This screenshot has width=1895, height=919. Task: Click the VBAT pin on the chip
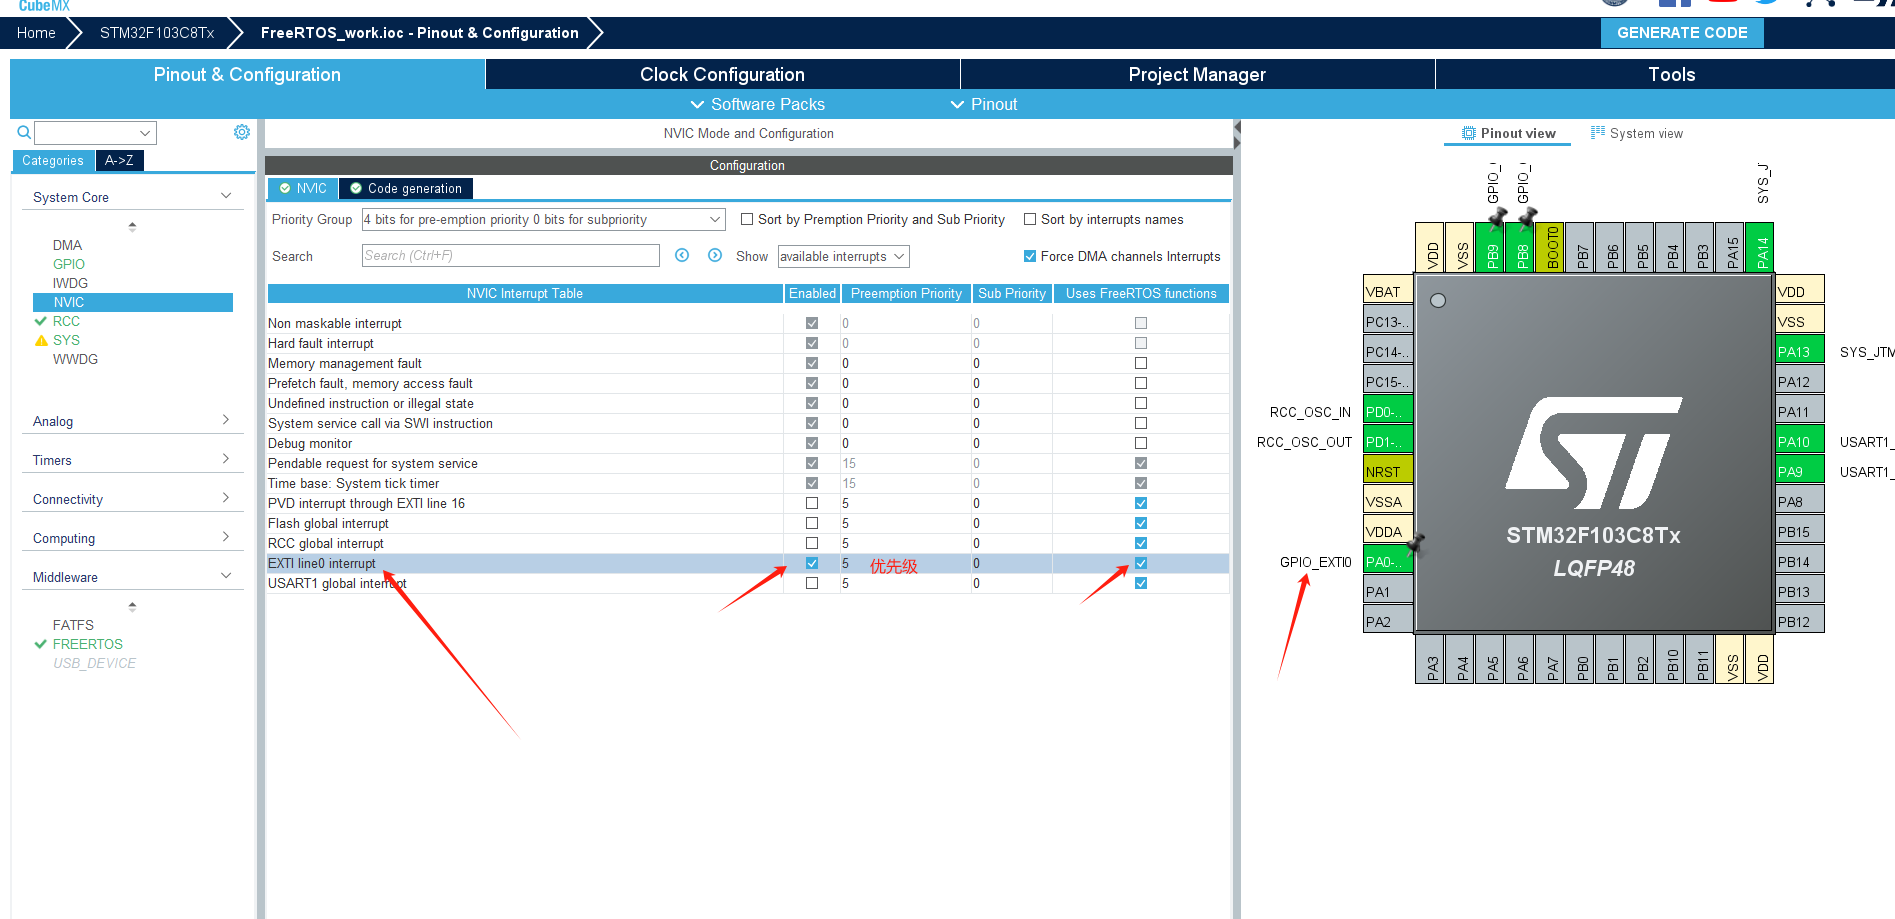(1388, 291)
